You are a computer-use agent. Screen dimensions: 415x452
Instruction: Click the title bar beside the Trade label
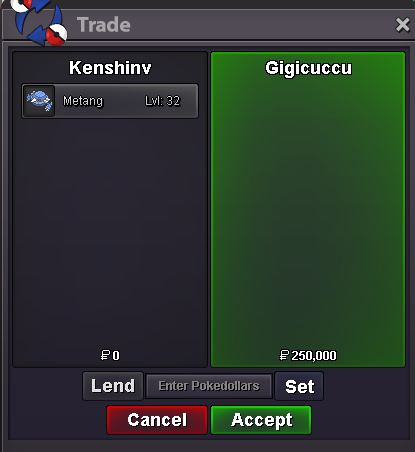pyautogui.click(x=260, y=25)
